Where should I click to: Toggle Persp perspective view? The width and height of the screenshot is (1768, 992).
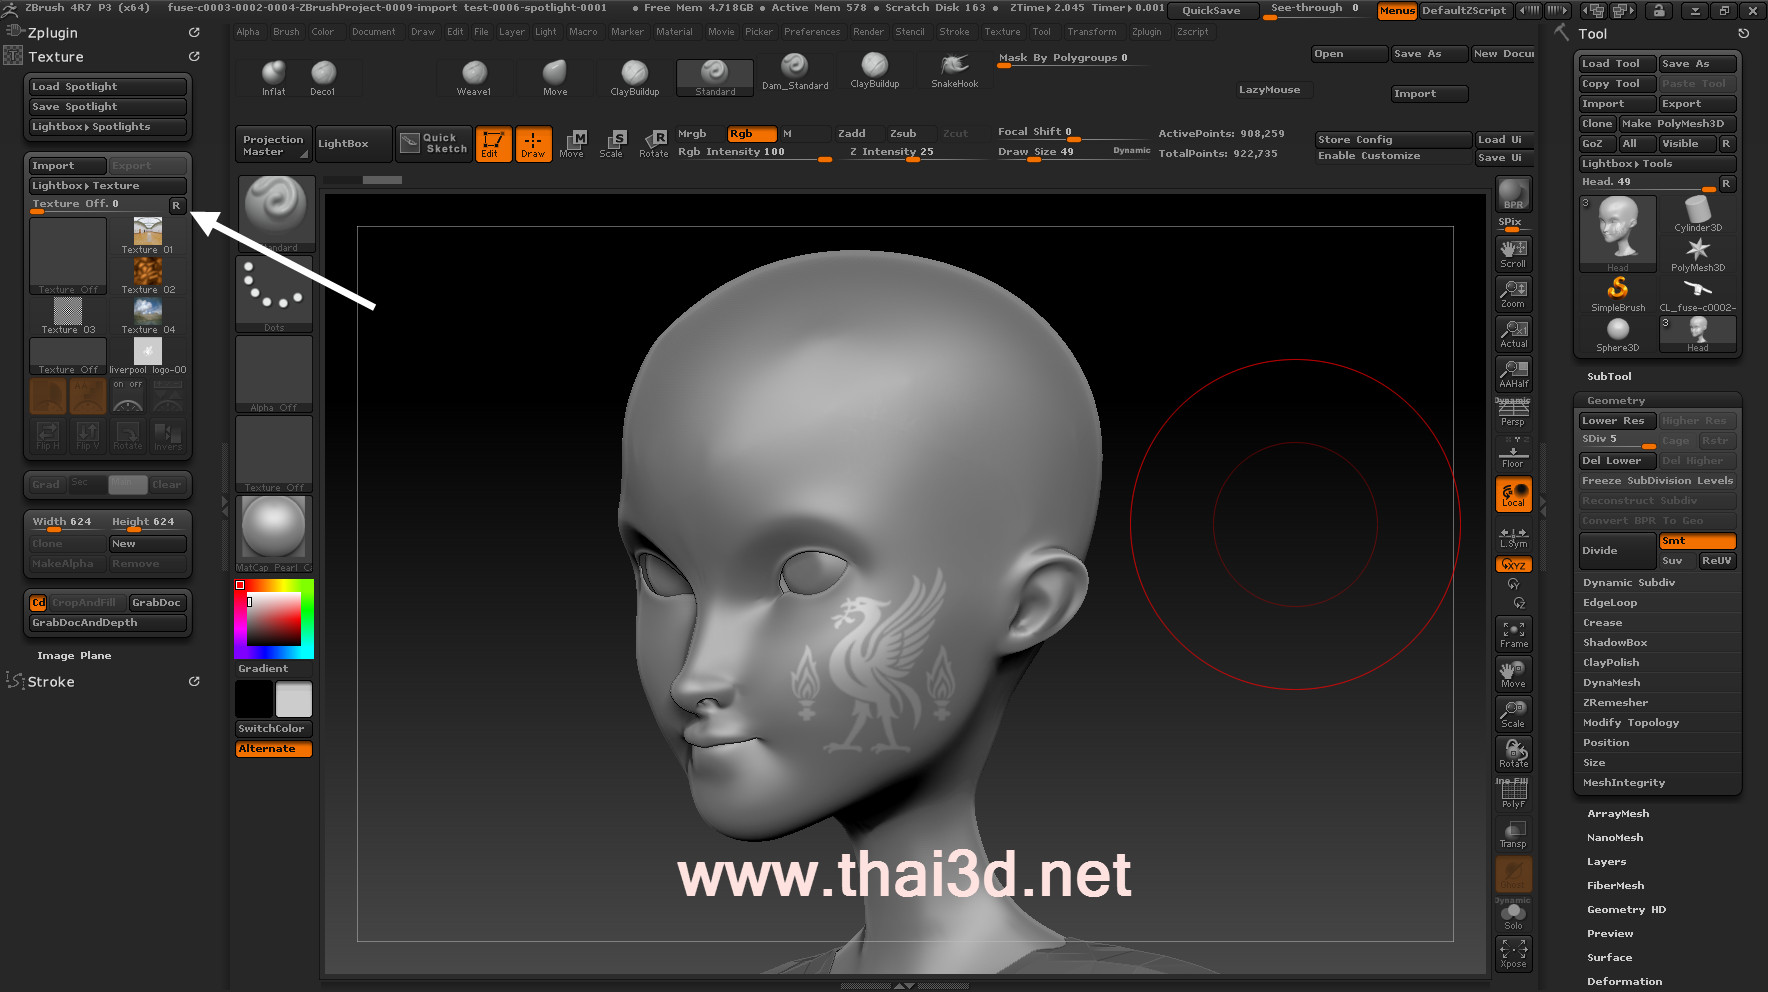pyautogui.click(x=1513, y=412)
